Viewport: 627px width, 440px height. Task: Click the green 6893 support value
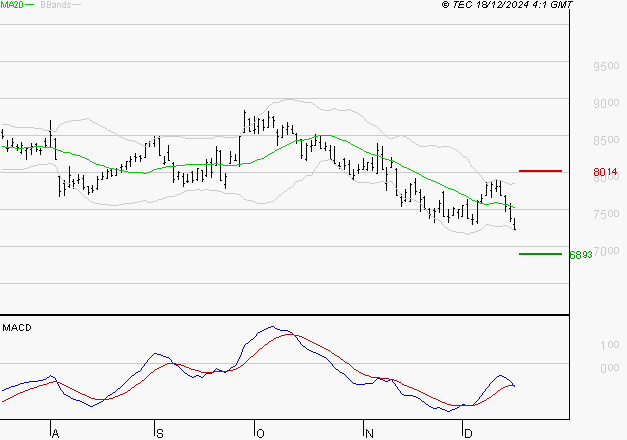click(x=581, y=255)
